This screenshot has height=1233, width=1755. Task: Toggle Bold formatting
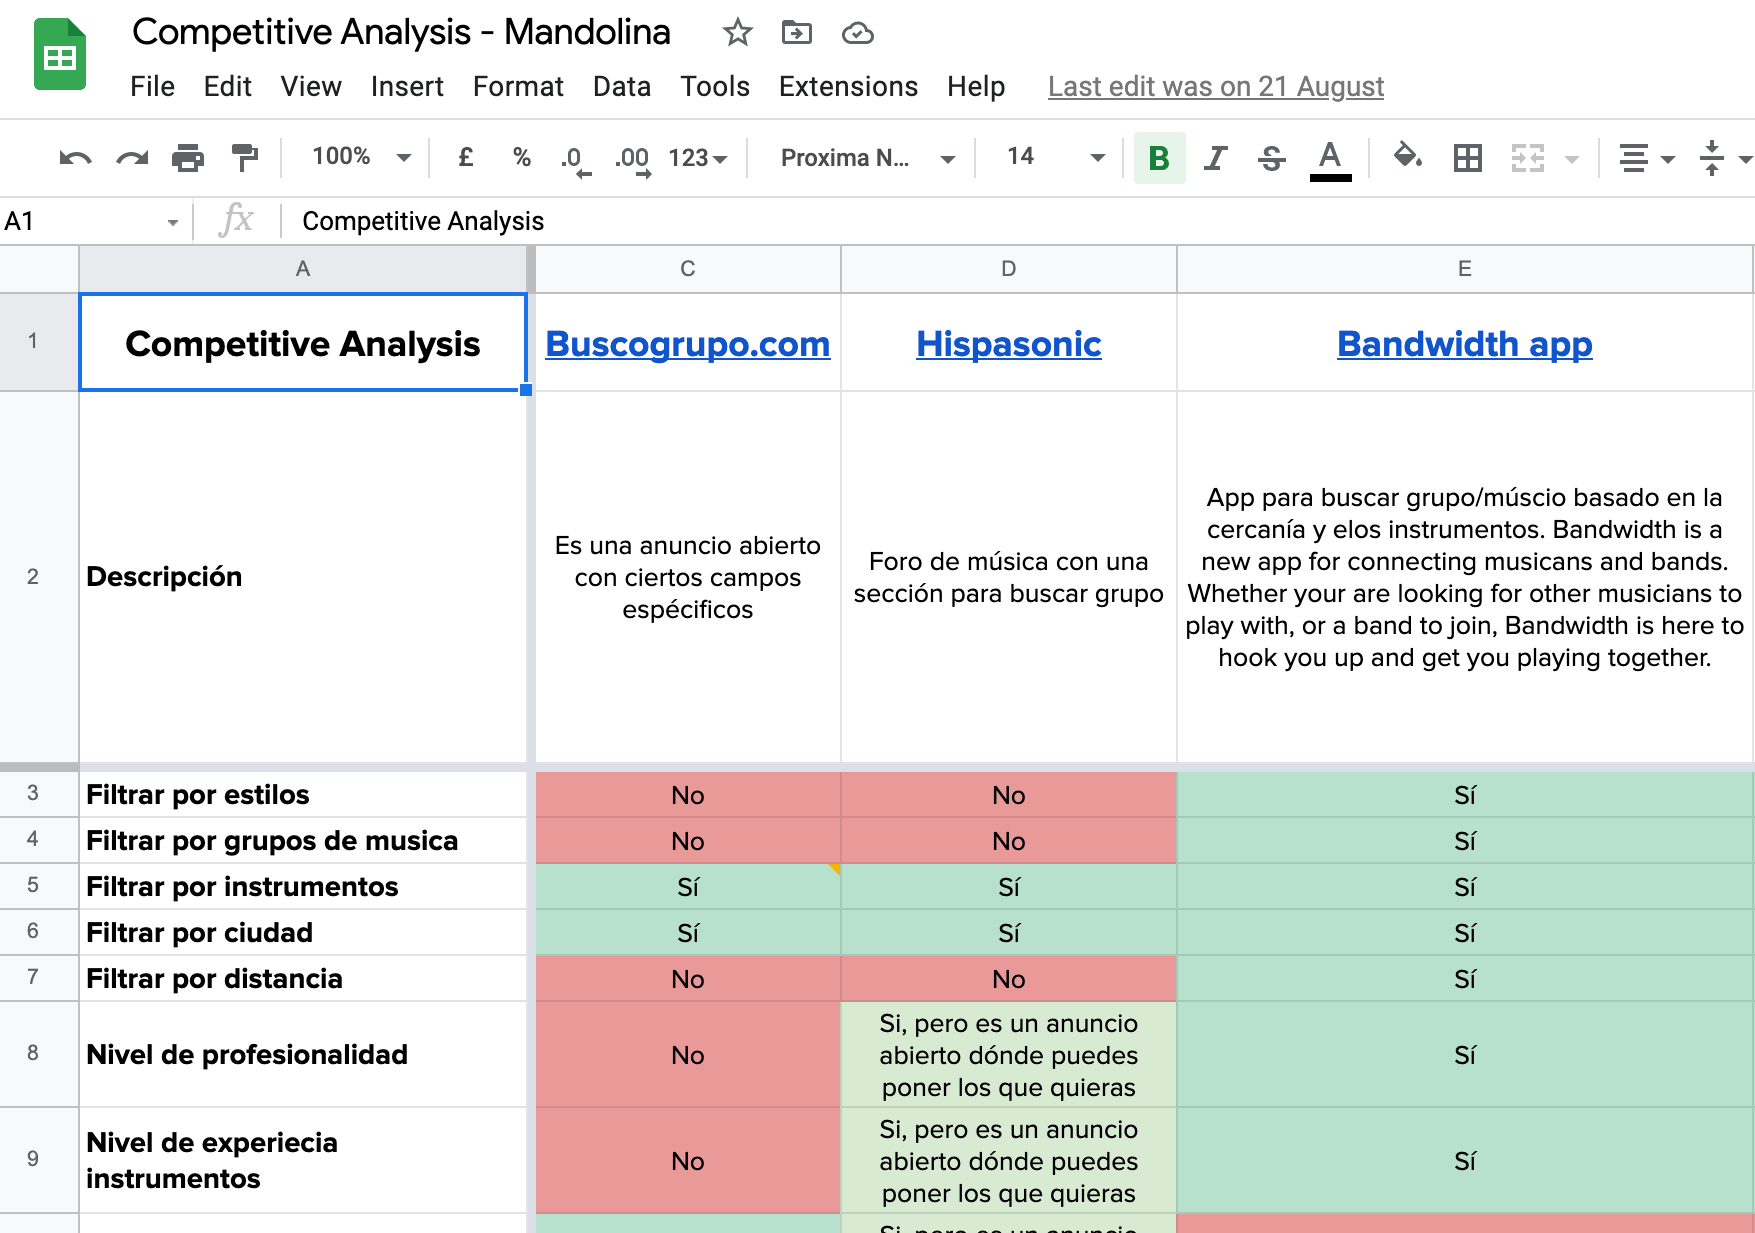point(1158,157)
